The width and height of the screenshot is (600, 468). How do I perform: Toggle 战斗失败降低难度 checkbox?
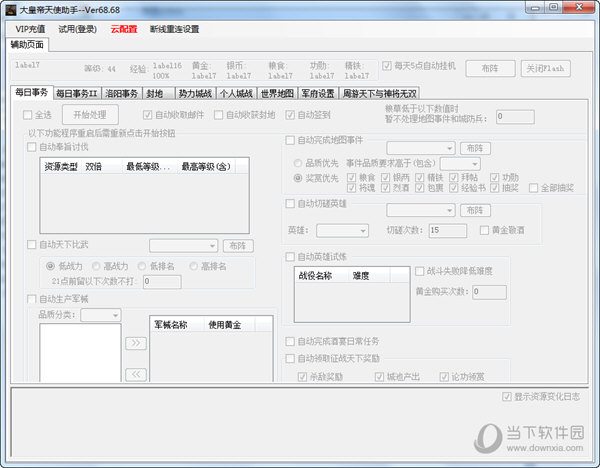[454, 271]
